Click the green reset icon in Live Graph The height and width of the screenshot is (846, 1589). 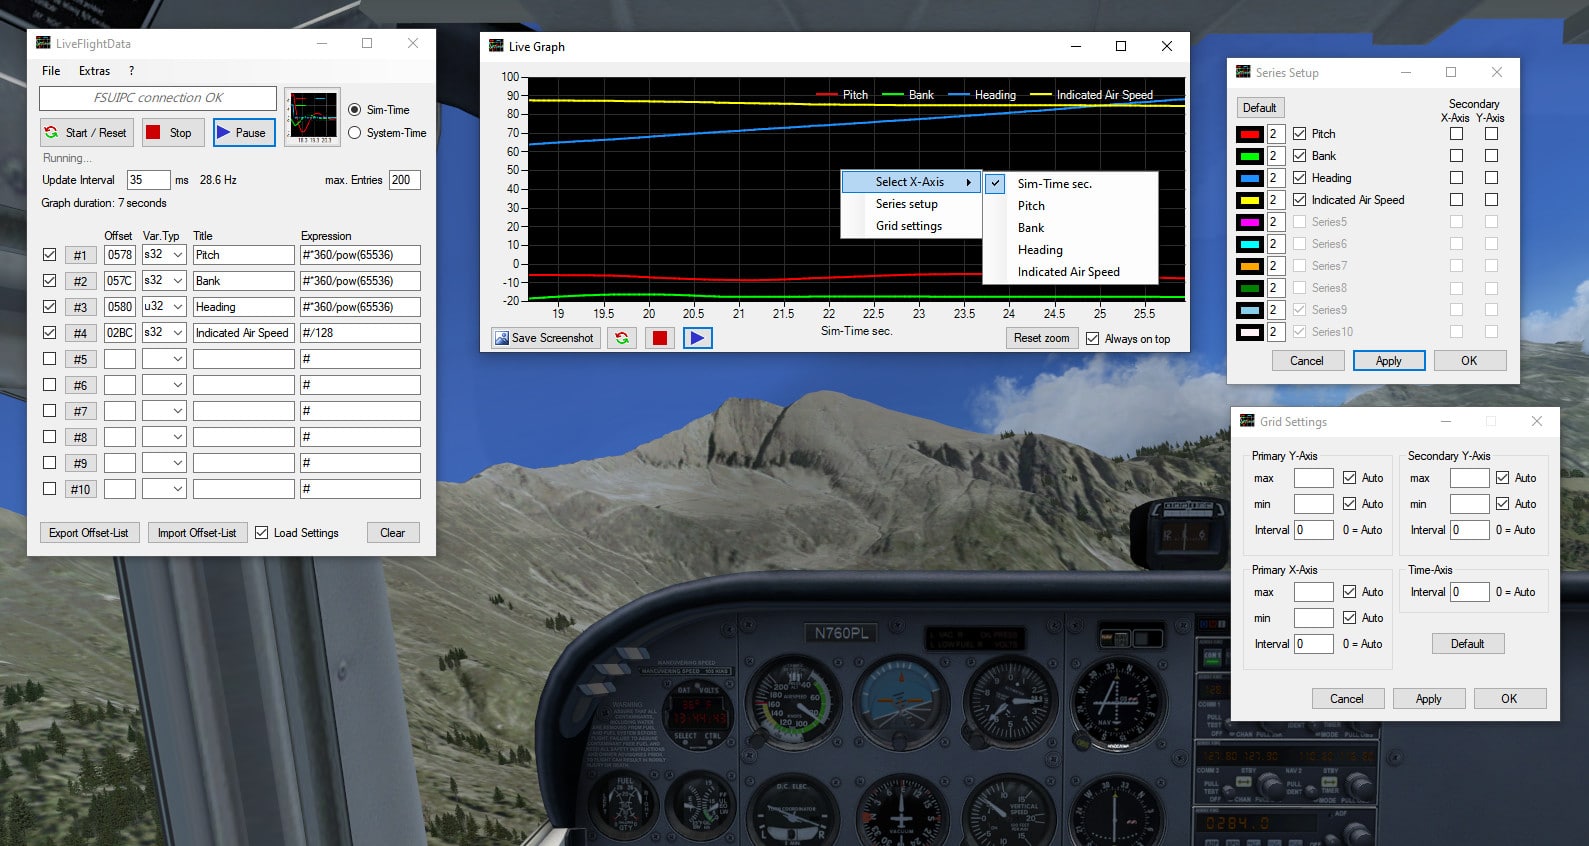click(x=622, y=338)
